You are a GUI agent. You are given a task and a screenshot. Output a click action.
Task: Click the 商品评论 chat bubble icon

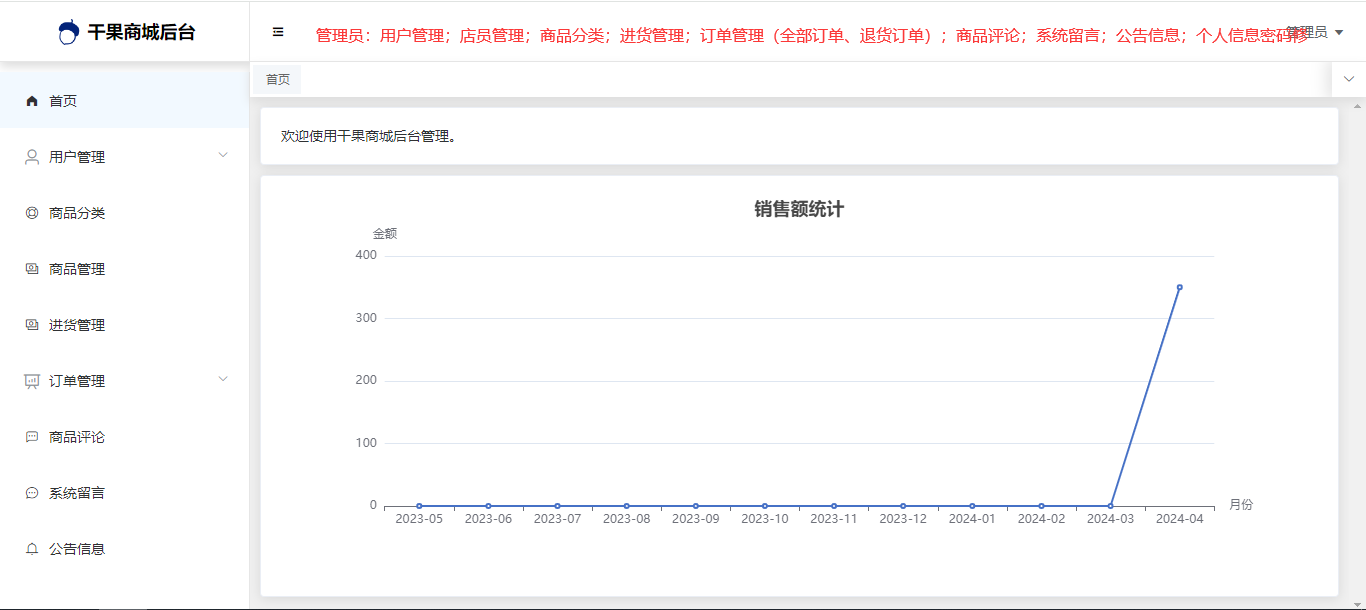[x=32, y=437]
